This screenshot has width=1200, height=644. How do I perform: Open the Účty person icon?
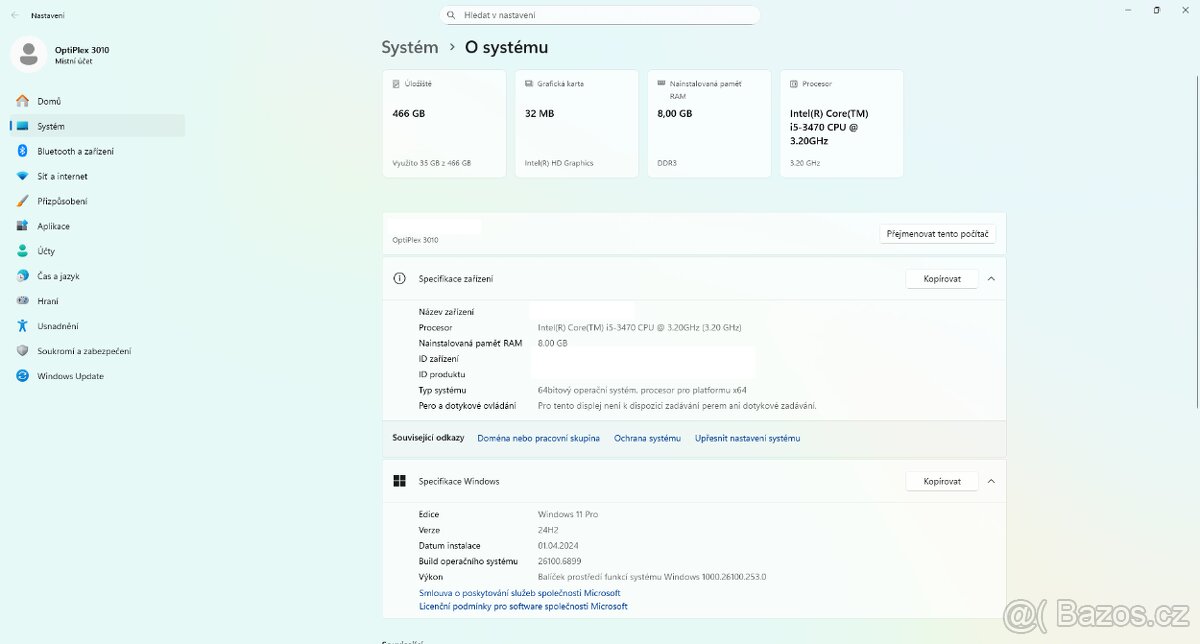point(22,251)
